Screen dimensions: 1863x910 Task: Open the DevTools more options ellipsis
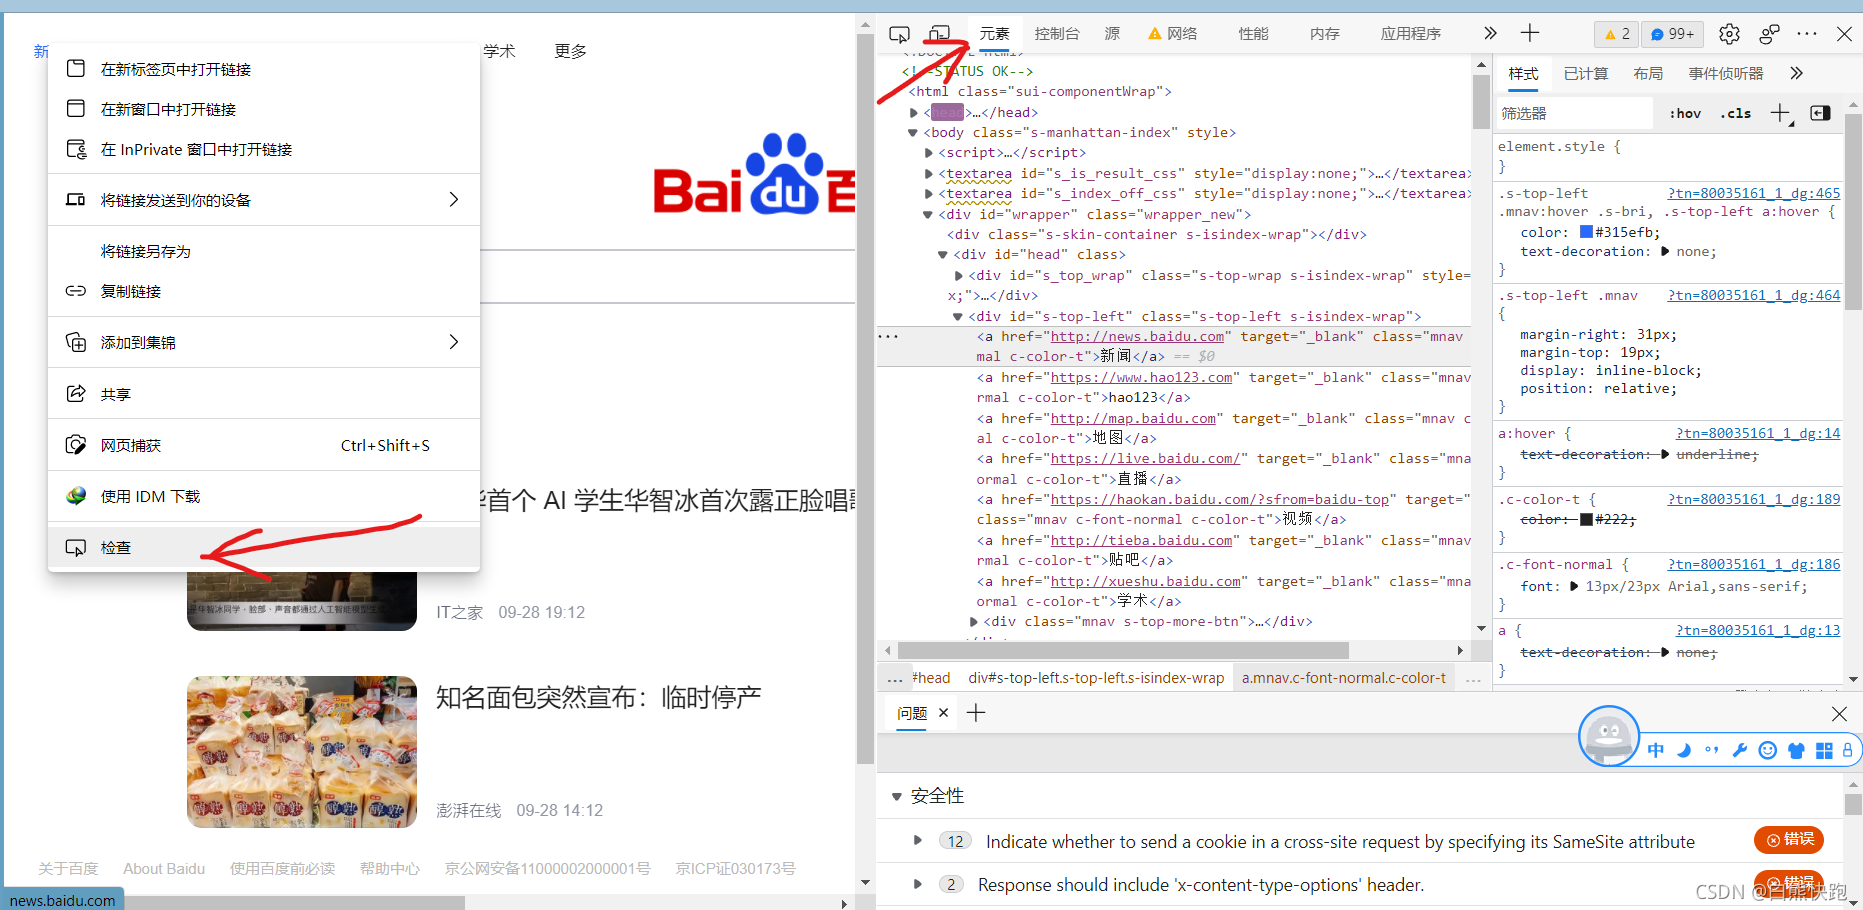[x=1807, y=34]
